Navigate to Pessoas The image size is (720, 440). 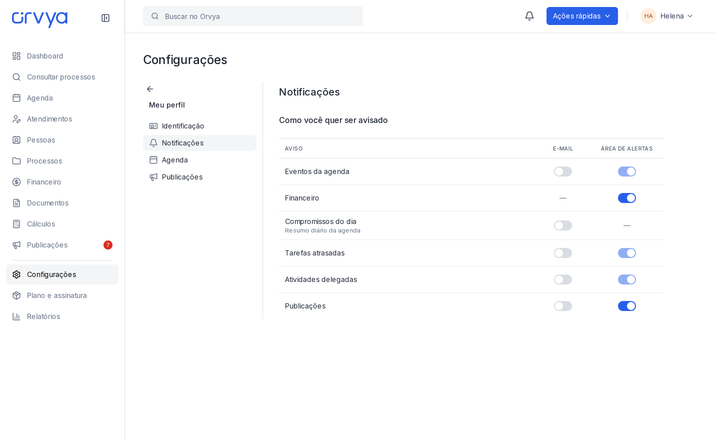point(62,140)
